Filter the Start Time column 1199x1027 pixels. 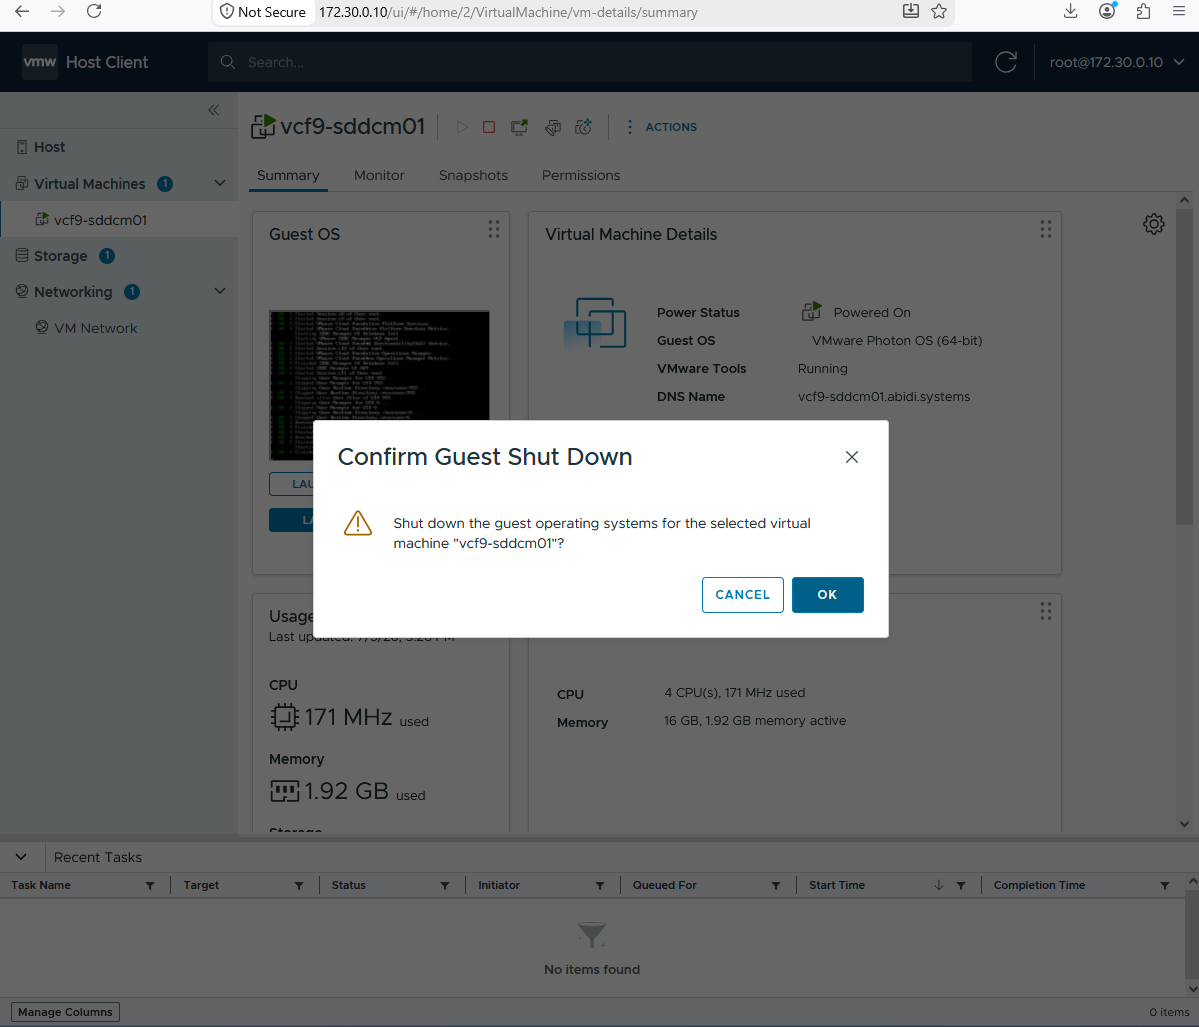[961, 886]
